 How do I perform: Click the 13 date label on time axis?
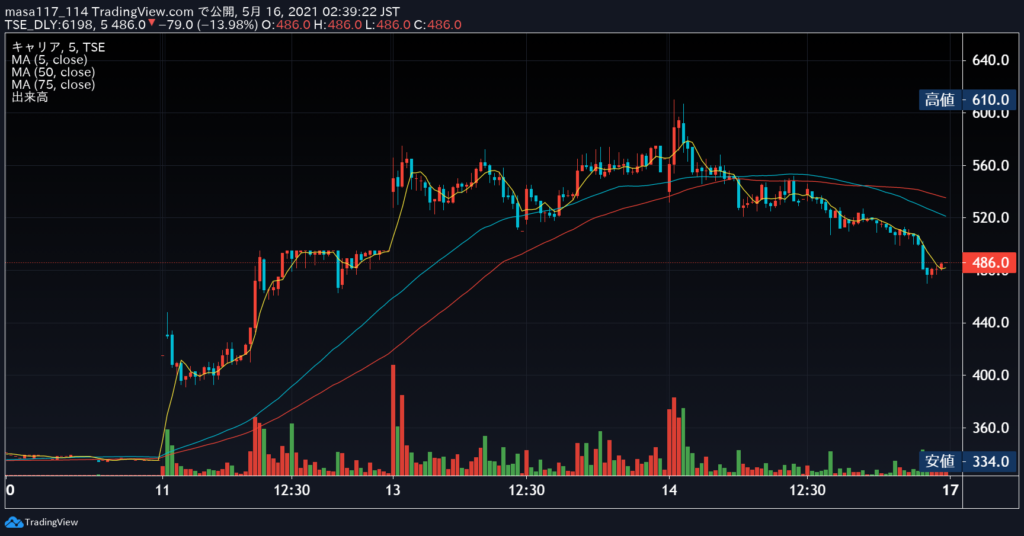pos(392,490)
